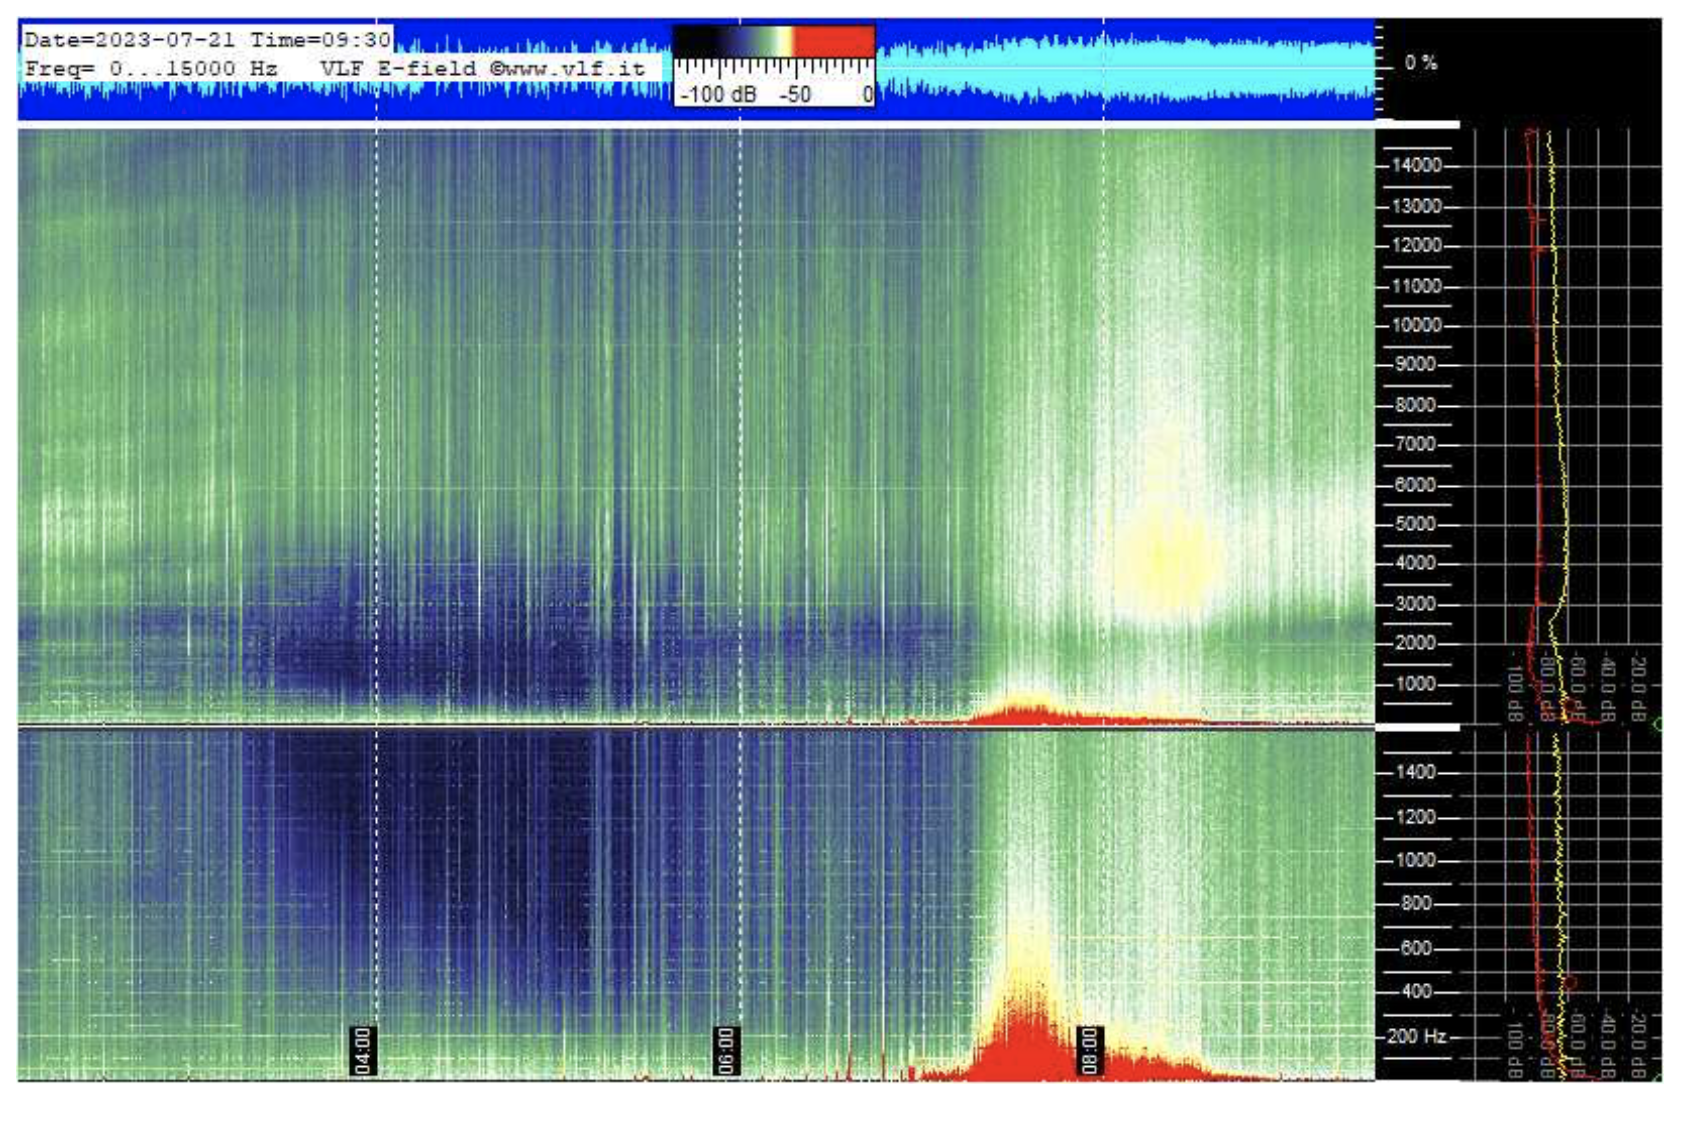The height and width of the screenshot is (1122, 1700).
Task: Click the 11000 frequency tick label
Action: 1417,287
